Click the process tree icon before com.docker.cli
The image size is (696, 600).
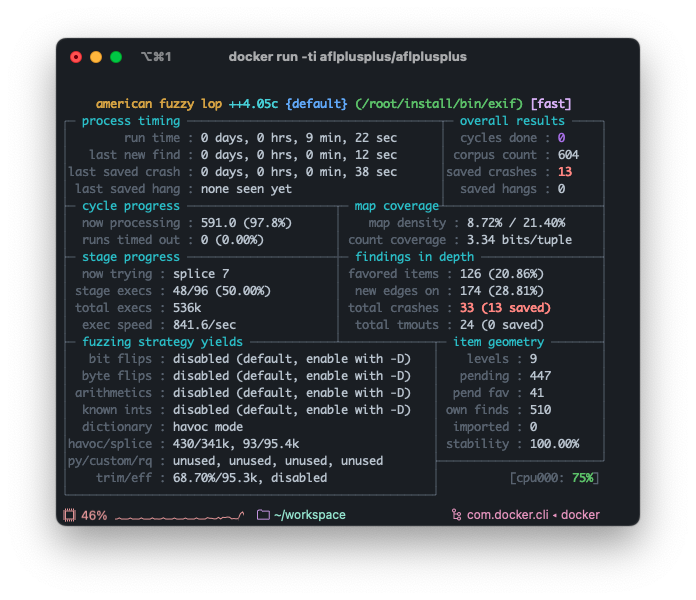pyautogui.click(x=456, y=515)
